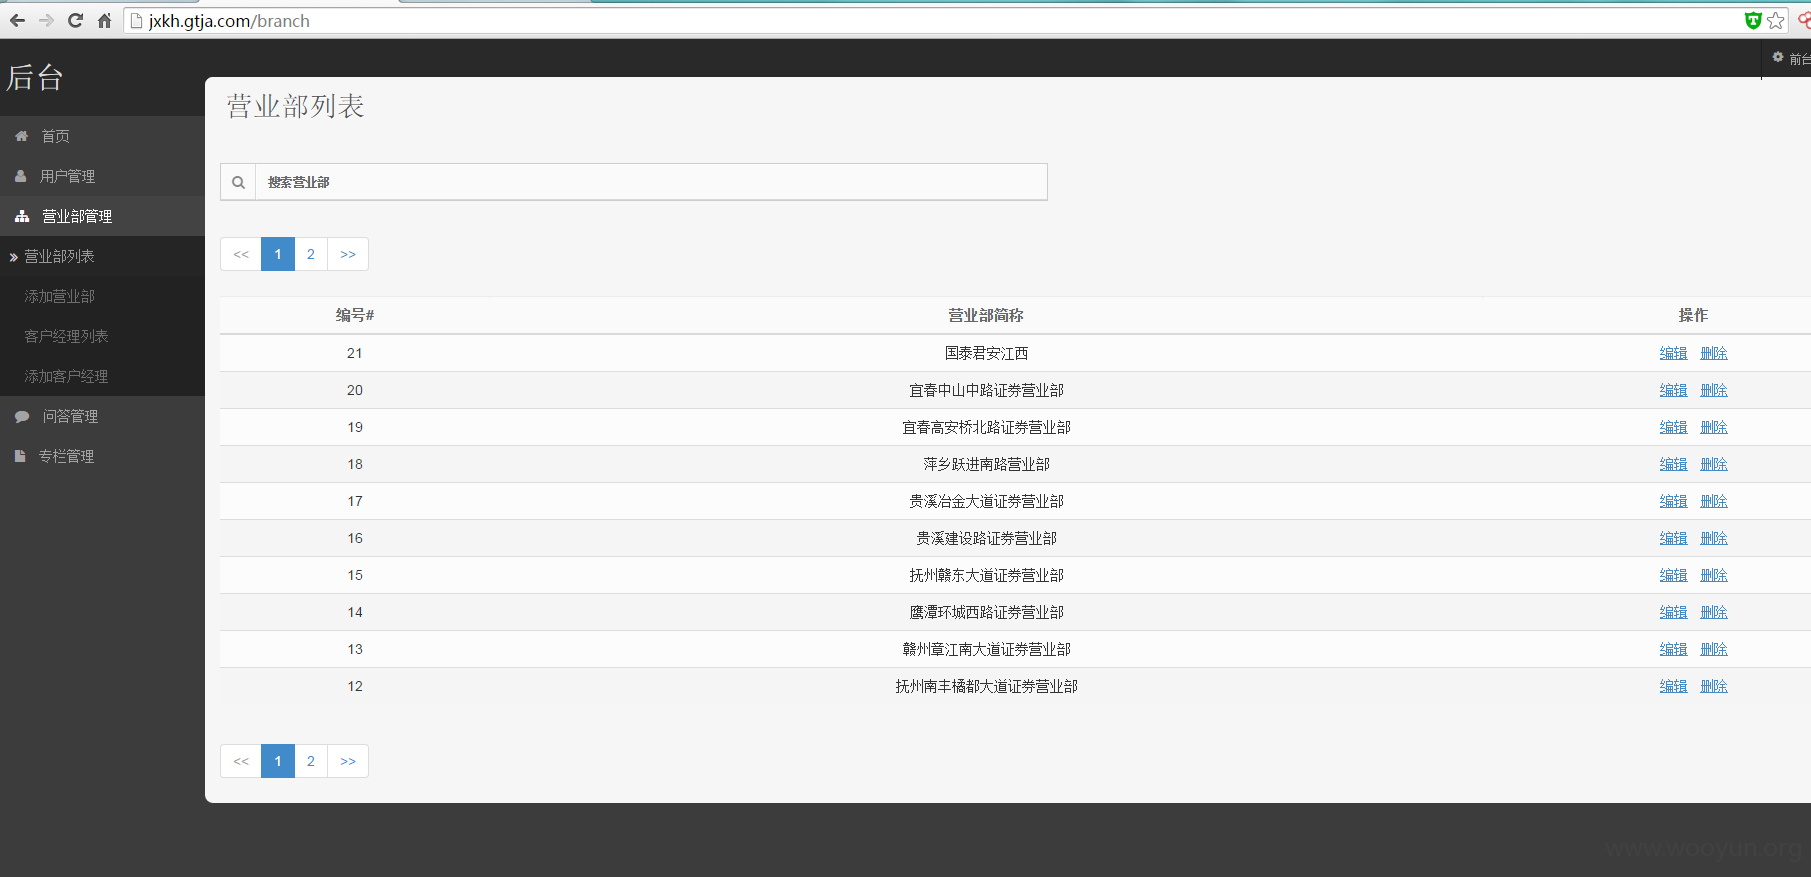Image resolution: width=1811 pixels, height=877 pixels.
Task: Click the green shield extension icon
Action: click(x=1753, y=20)
